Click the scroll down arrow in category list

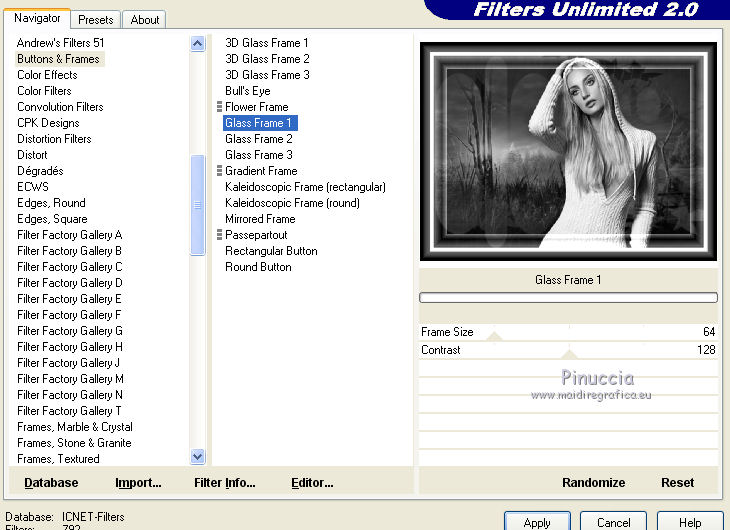click(197, 456)
